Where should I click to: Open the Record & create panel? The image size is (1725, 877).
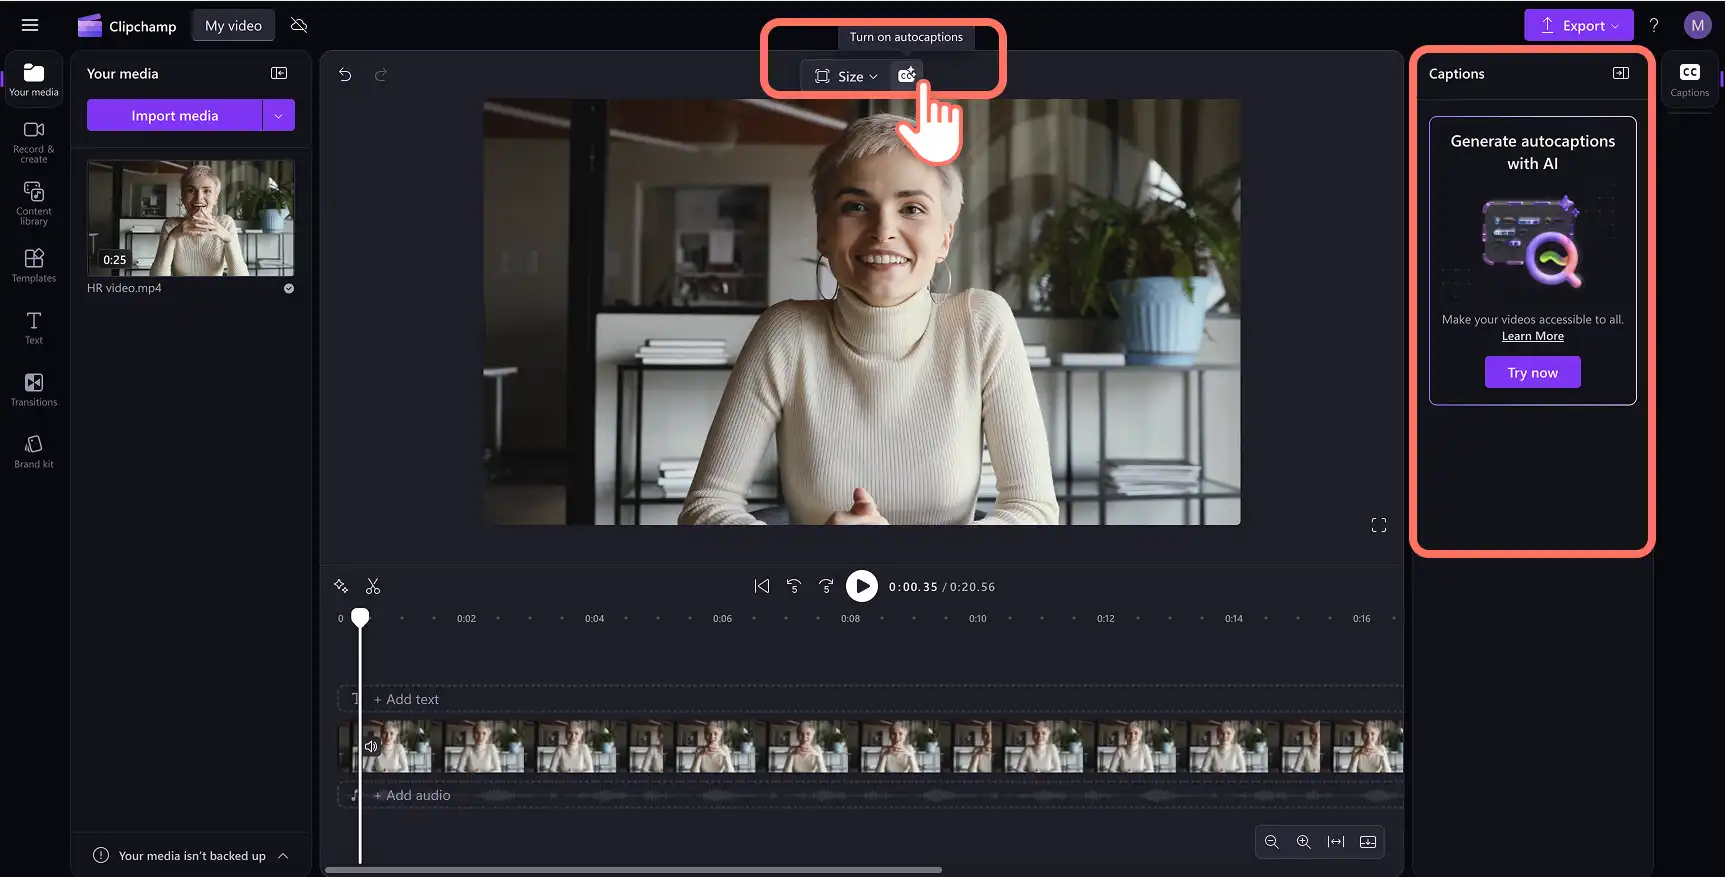[x=34, y=142]
